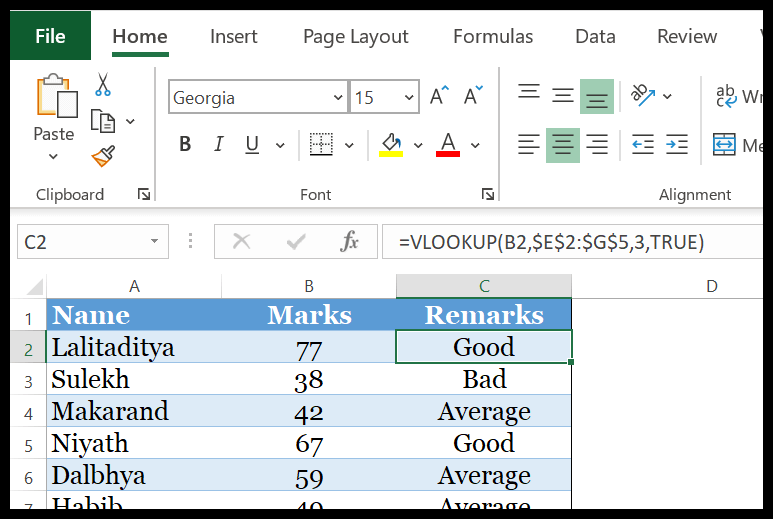Open Font settings dialog launcher
Screen dimensions: 773x519
[488, 195]
